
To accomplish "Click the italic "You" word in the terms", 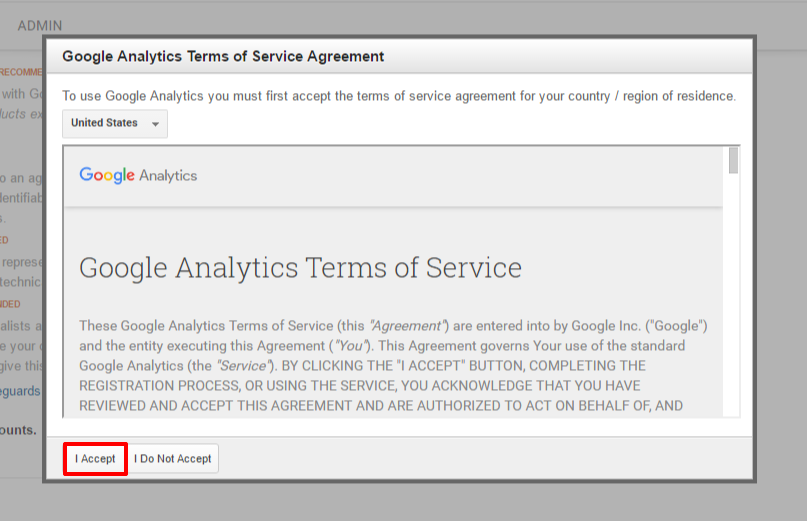I will coord(350,346).
